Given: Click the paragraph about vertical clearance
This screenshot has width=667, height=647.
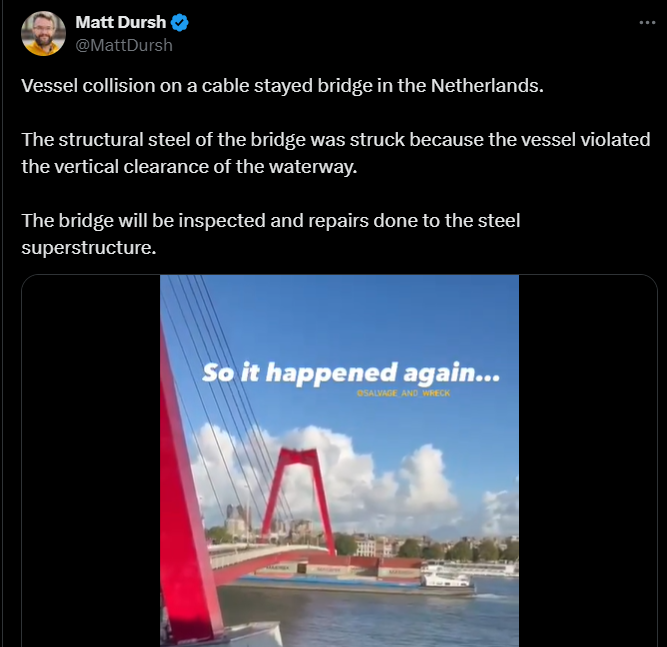Looking at the screenshot, I should (x=336, y=153).
